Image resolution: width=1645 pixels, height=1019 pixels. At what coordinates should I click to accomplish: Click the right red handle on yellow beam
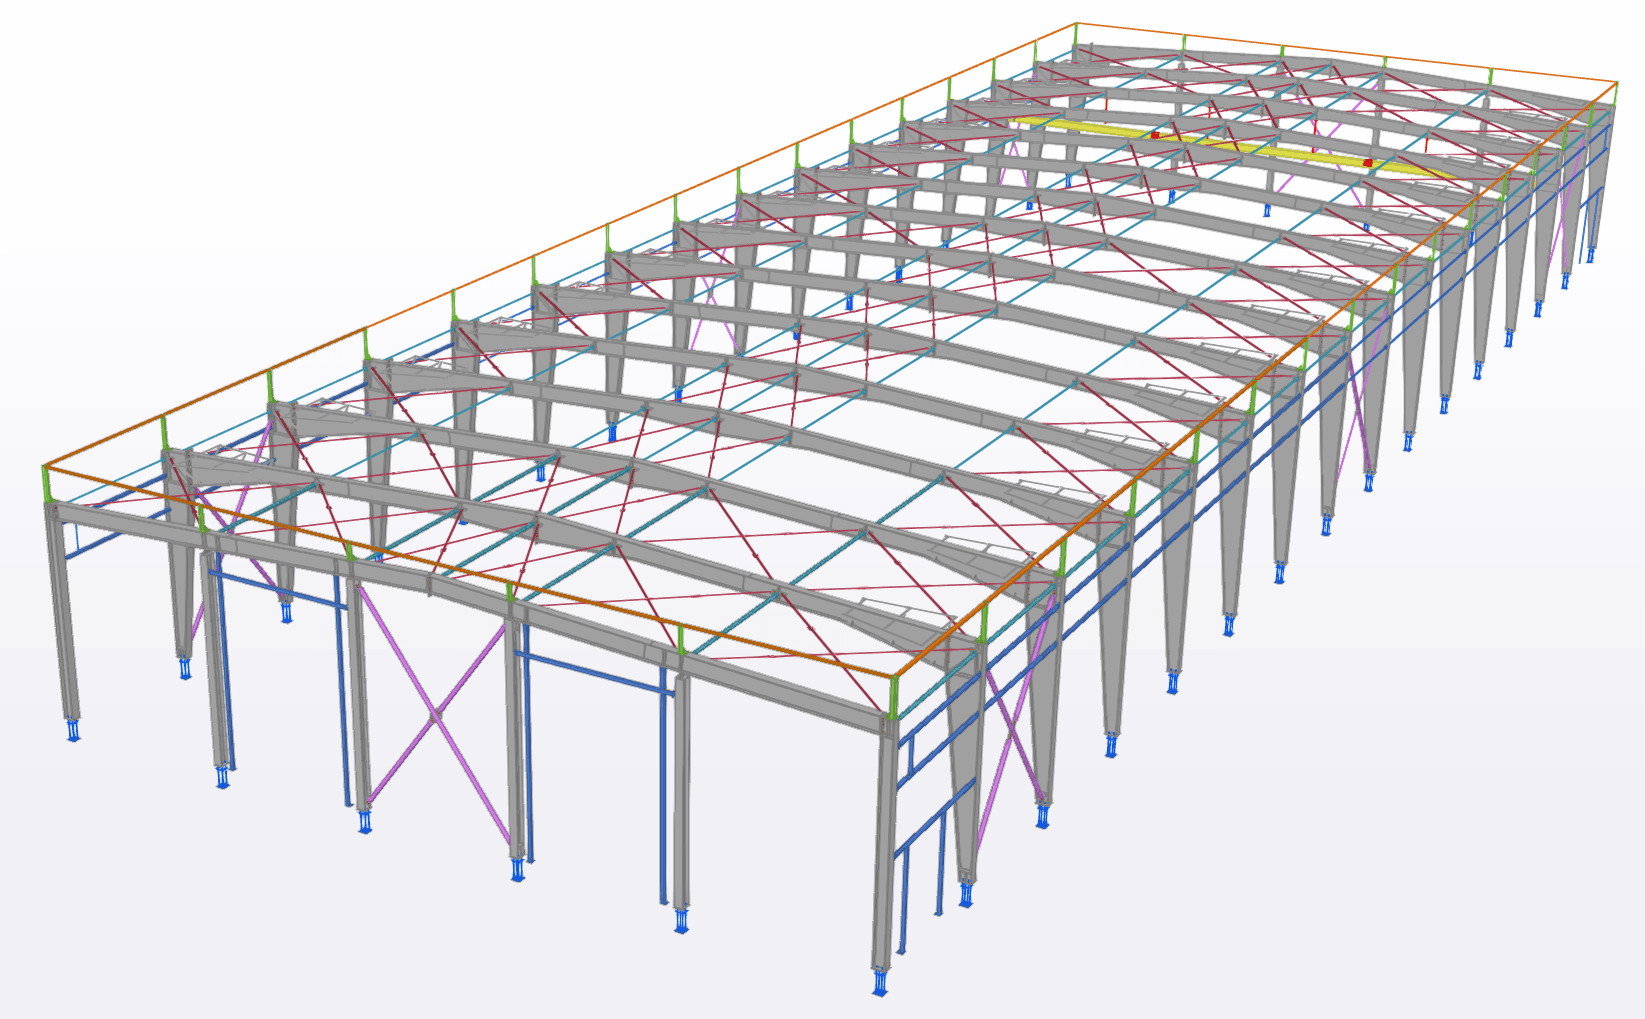coord(1368,162)
